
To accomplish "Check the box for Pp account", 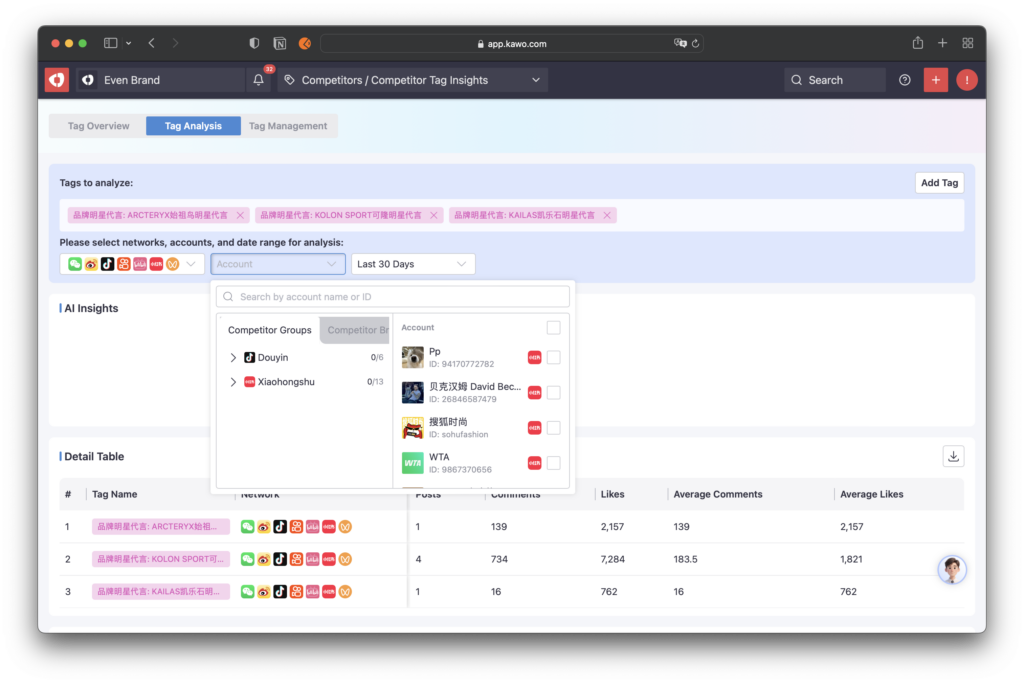I will [553, 358].
